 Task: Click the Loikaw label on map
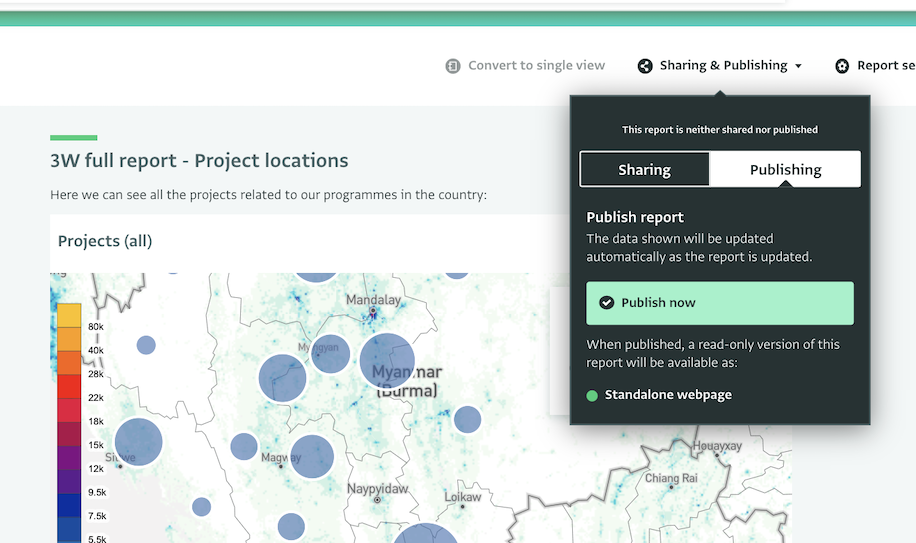point(463,497)
